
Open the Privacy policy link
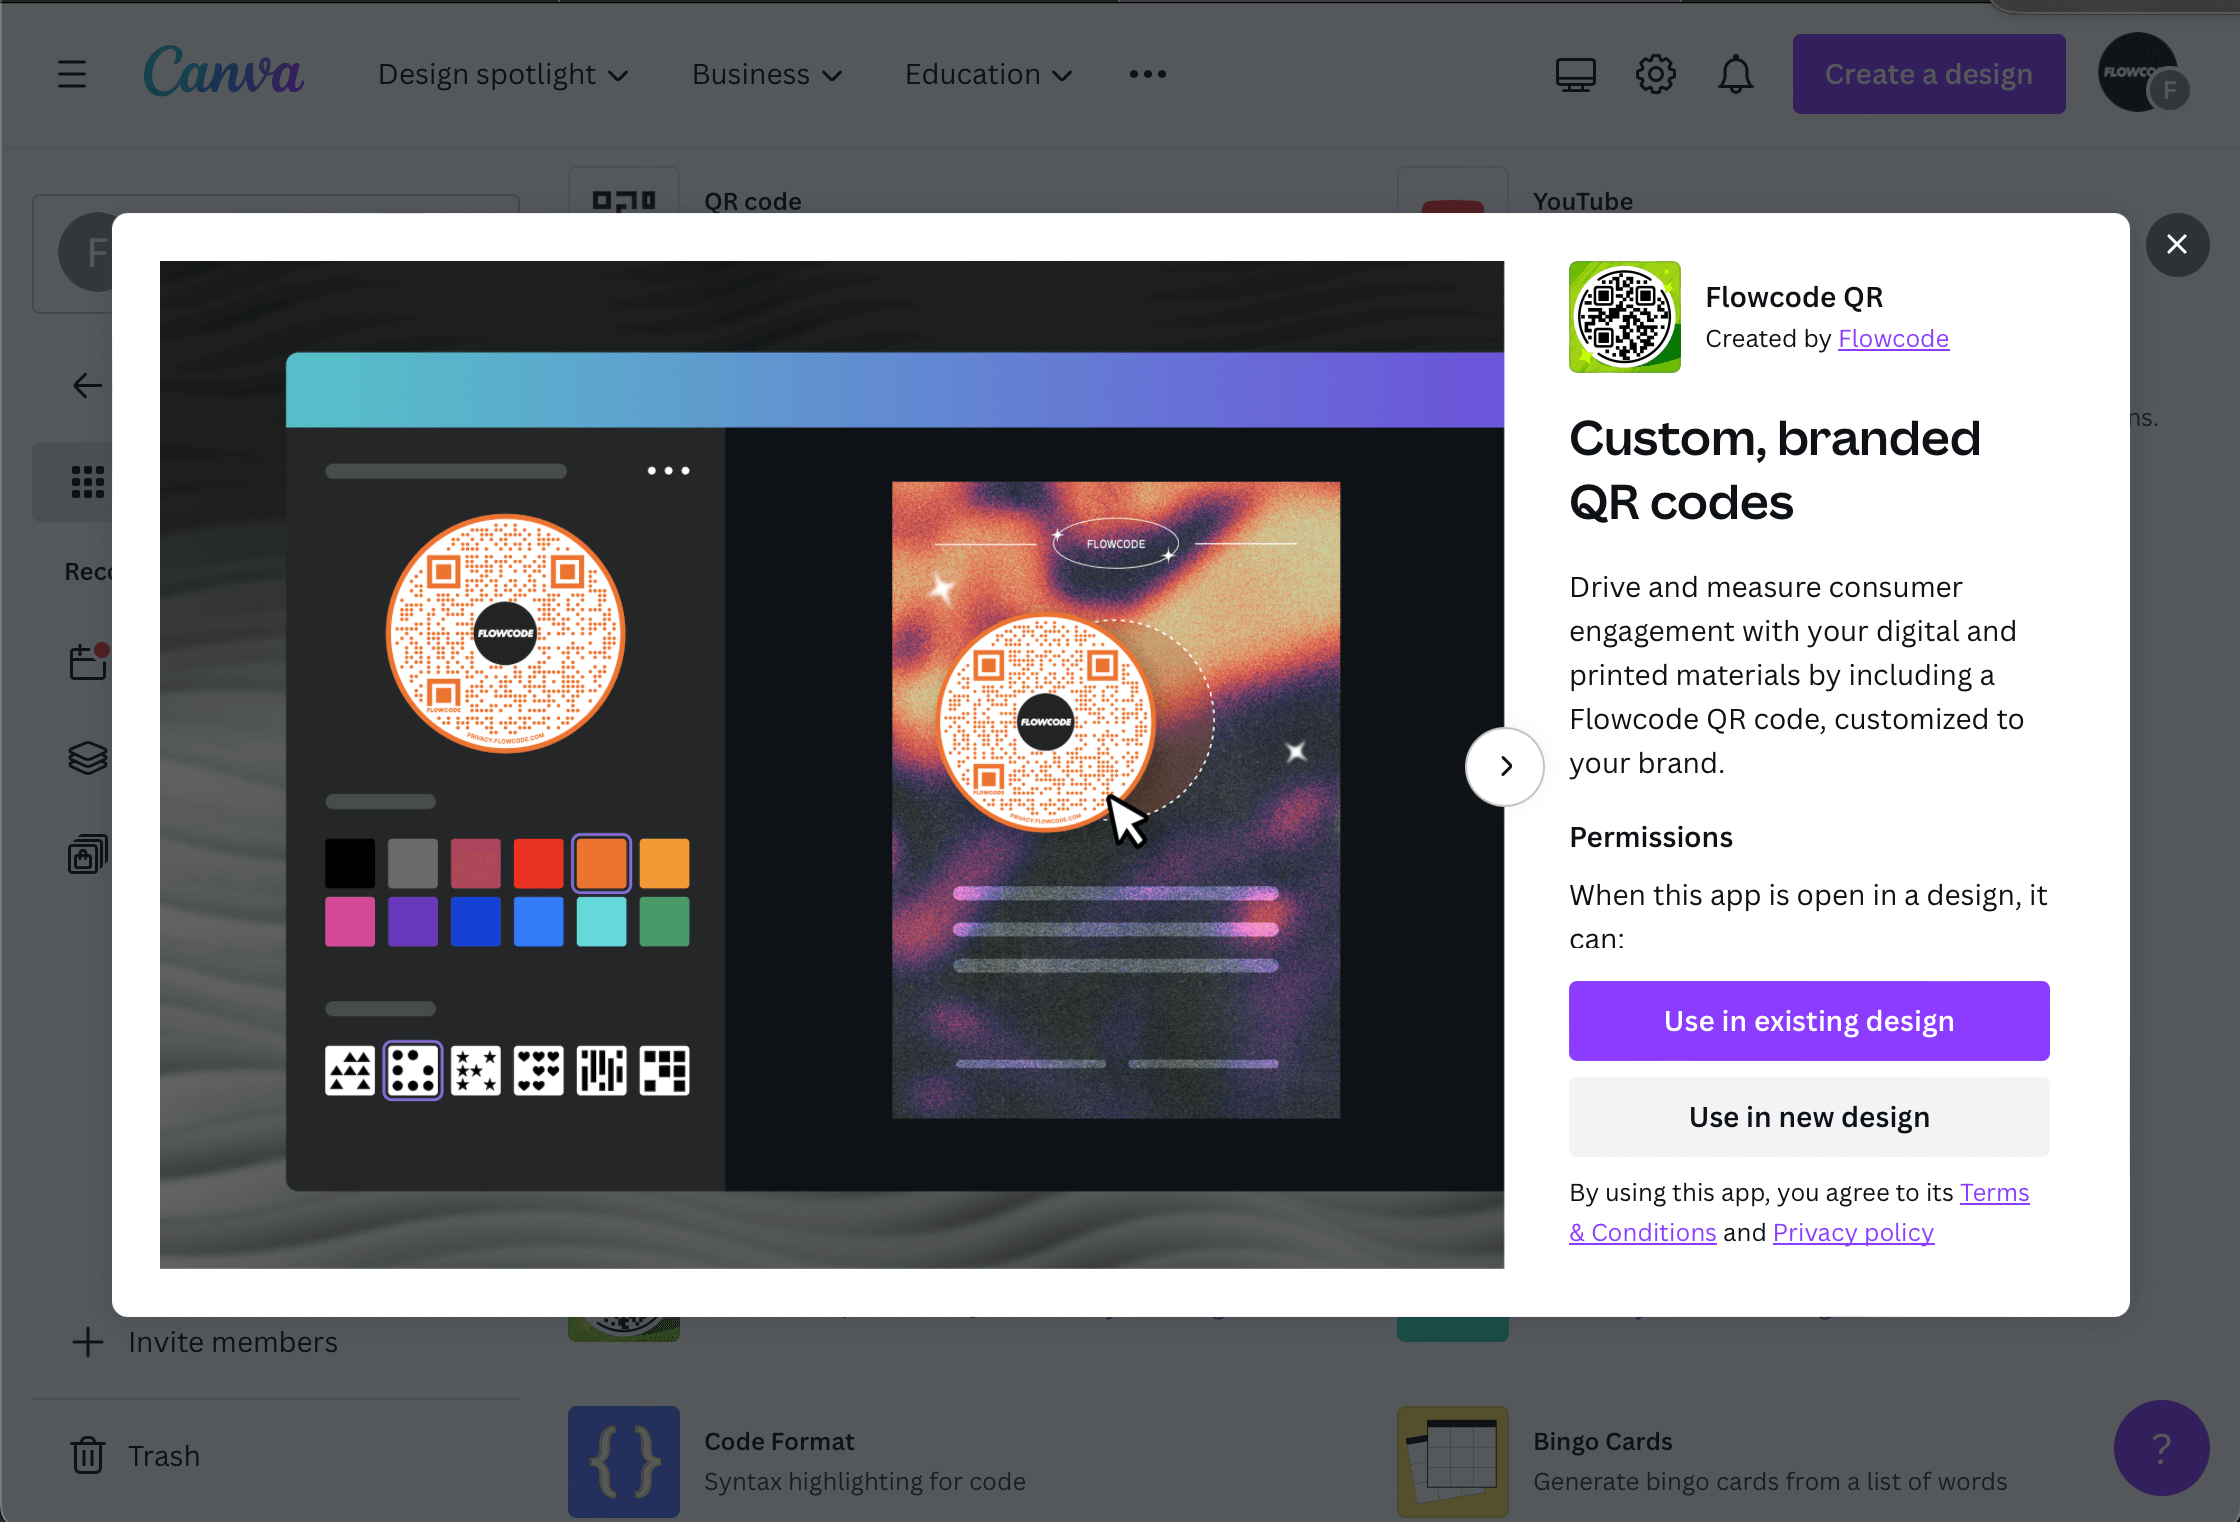click(1852, 1233)
